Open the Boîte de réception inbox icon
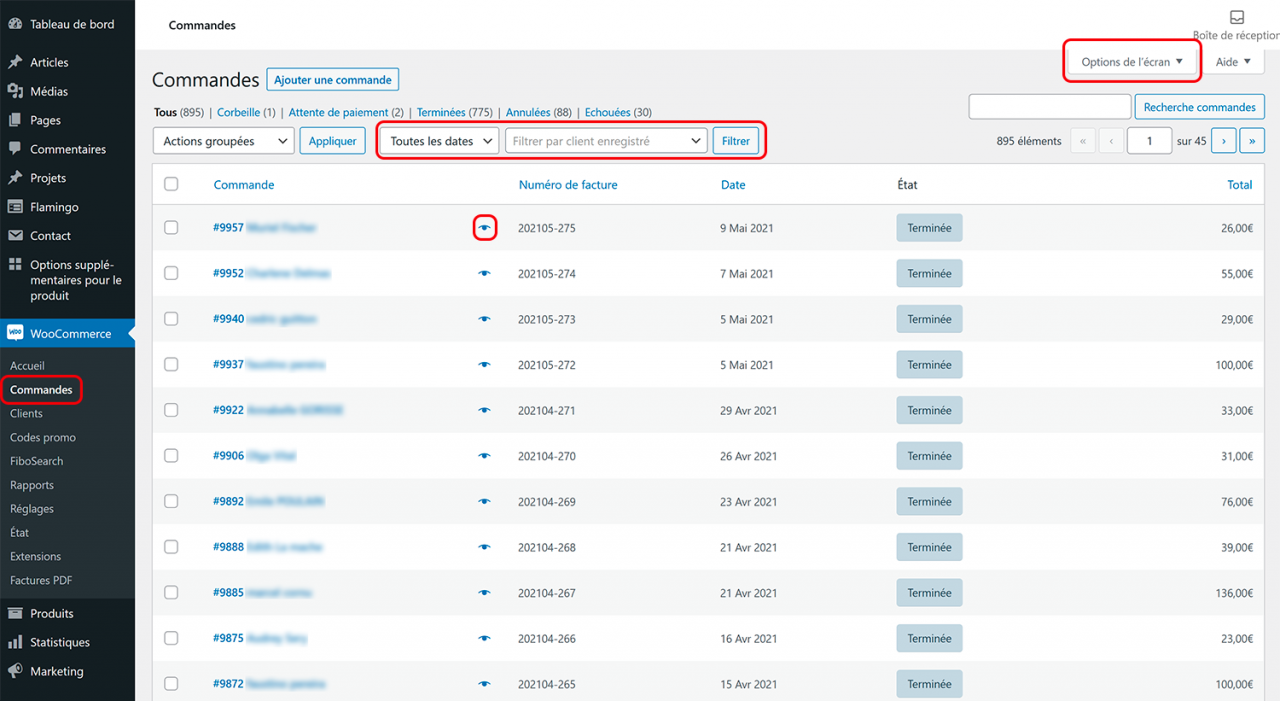 click(1237, 17)
